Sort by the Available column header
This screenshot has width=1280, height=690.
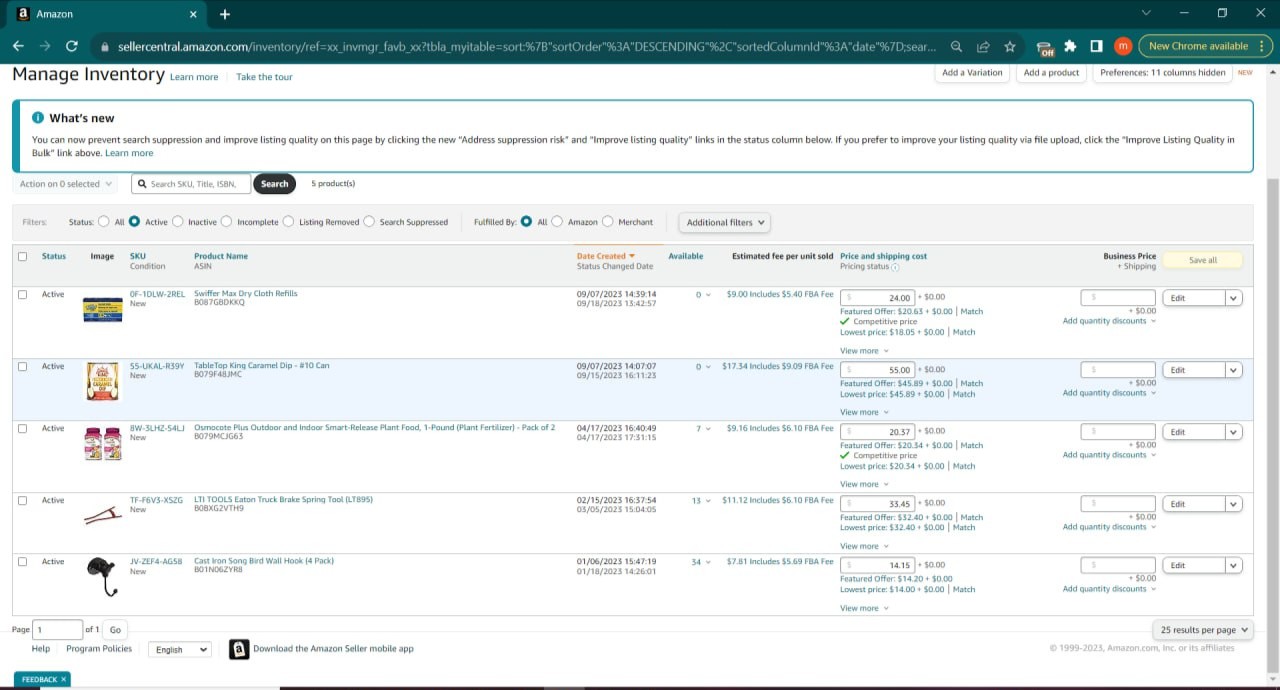686,256
